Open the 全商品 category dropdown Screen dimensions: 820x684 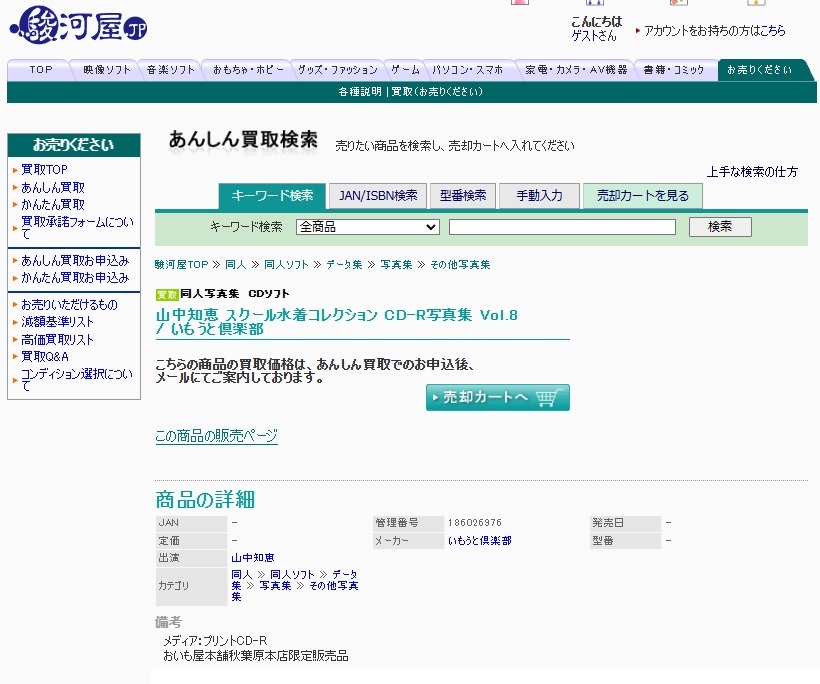367,226
